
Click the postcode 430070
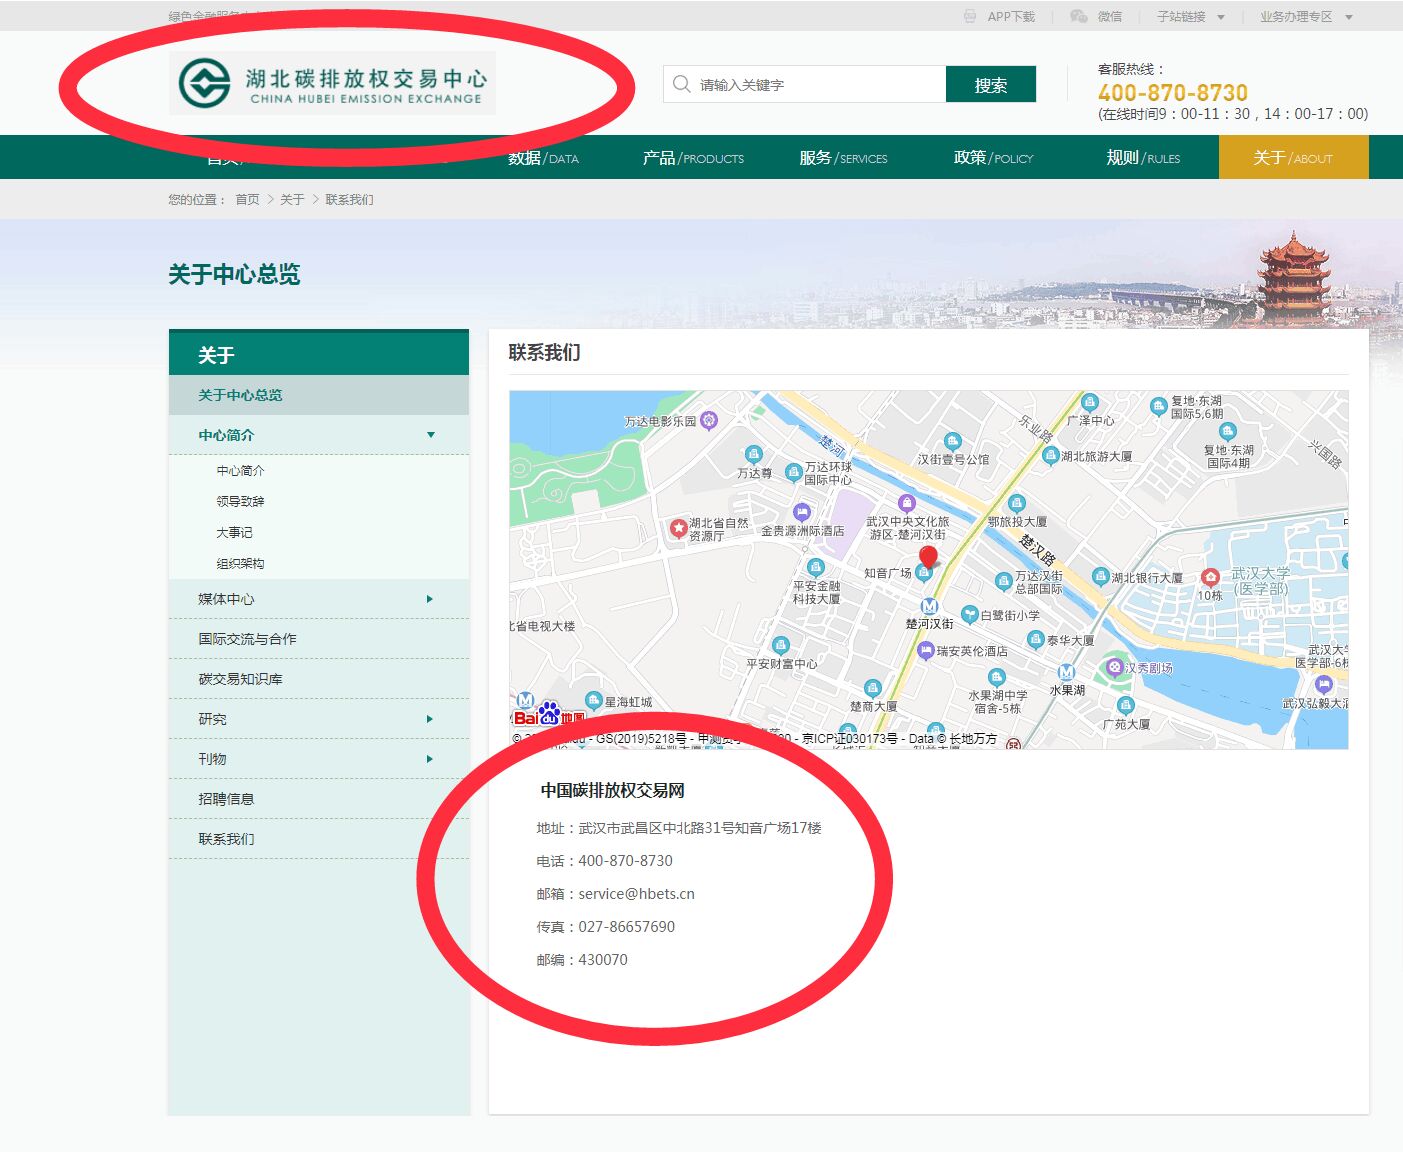click(603, 959)
